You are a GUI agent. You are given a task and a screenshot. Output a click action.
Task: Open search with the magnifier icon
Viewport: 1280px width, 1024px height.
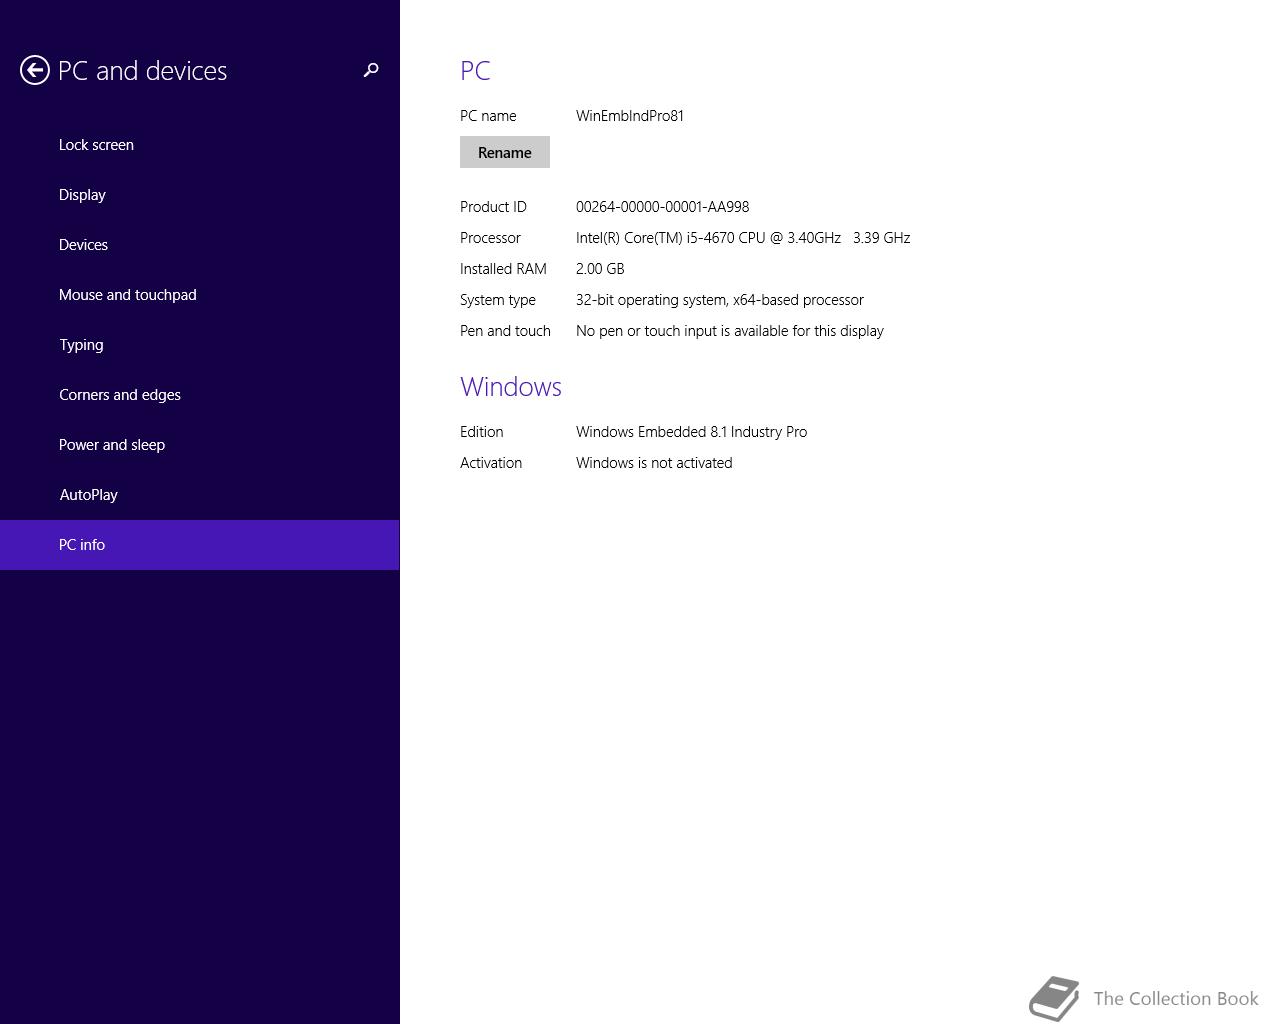371,70
